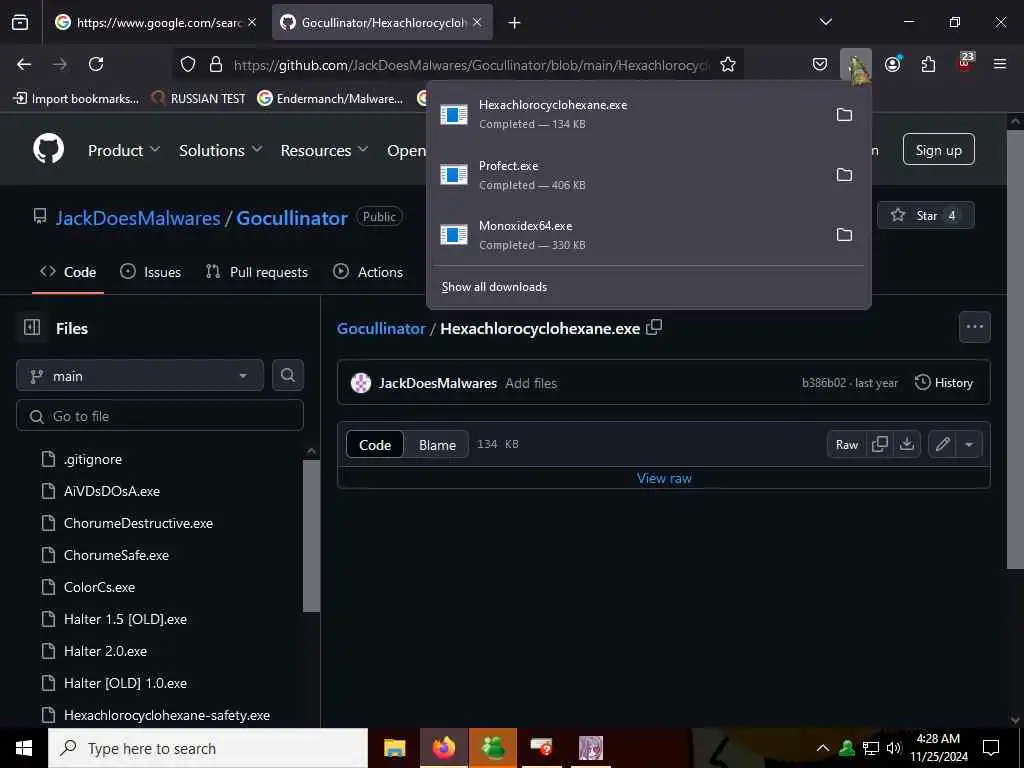The width and height of the screenshot is (1024, 768).
Task: Open Firefox View in the tab bar
Action: [20, 23]
